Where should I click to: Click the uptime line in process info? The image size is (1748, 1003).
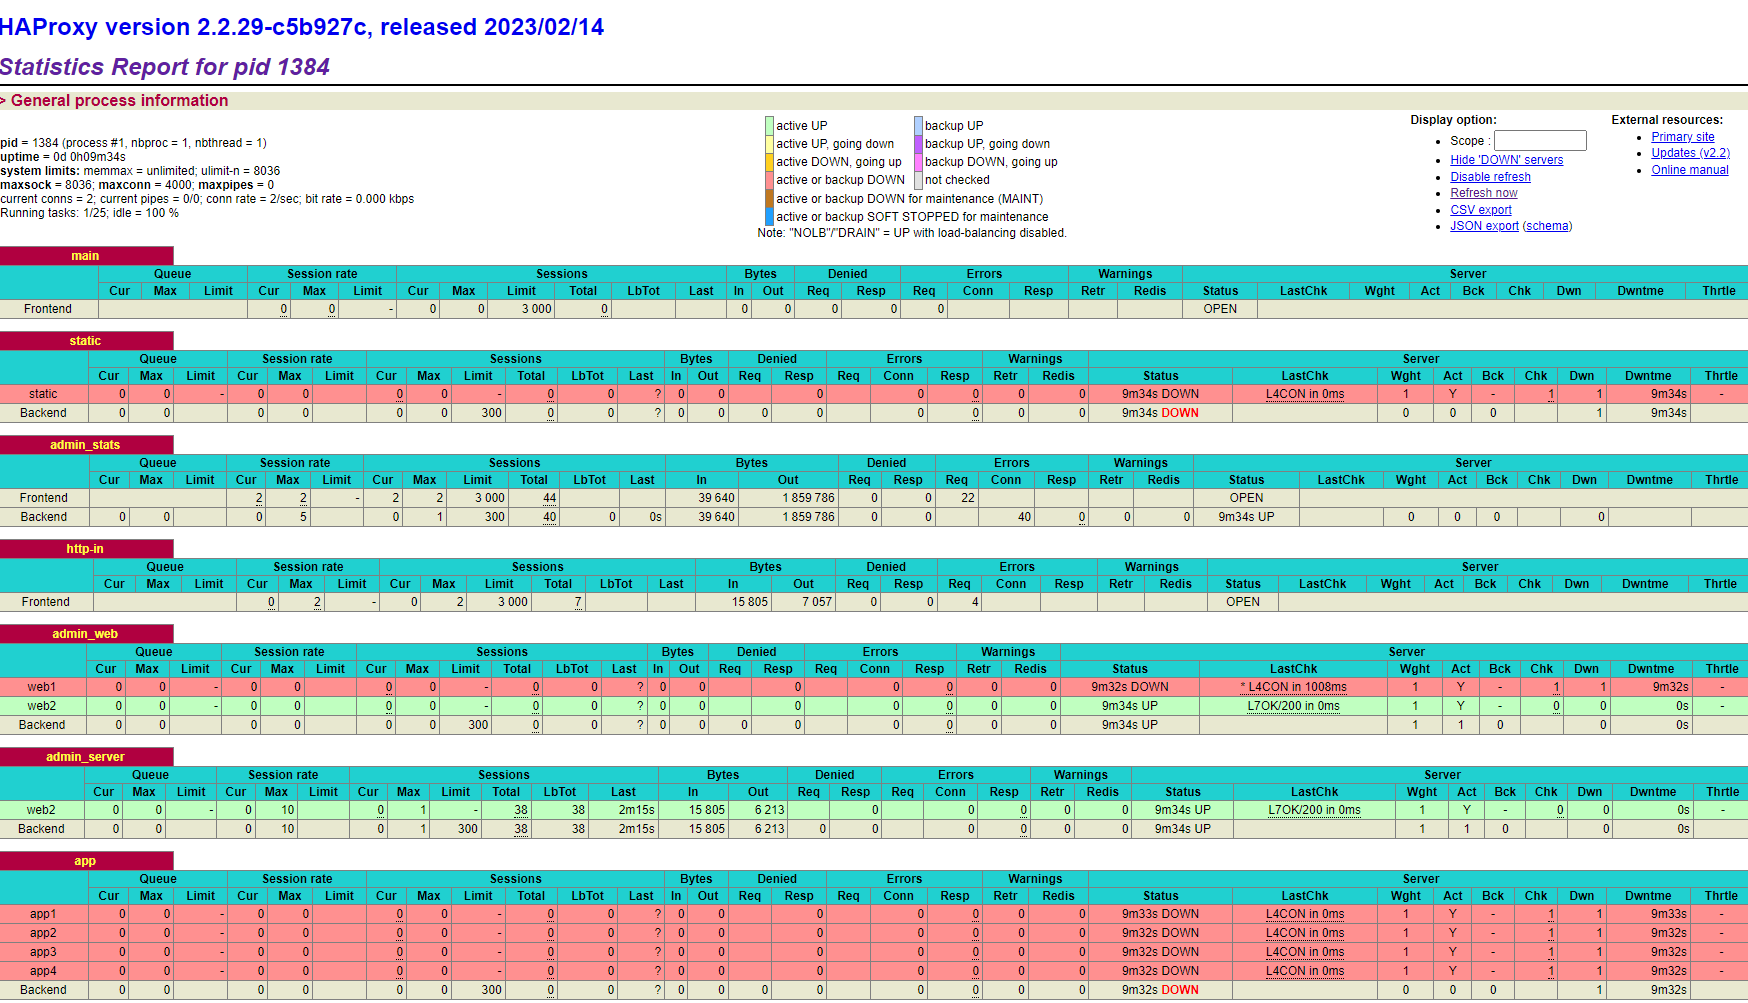63,157
